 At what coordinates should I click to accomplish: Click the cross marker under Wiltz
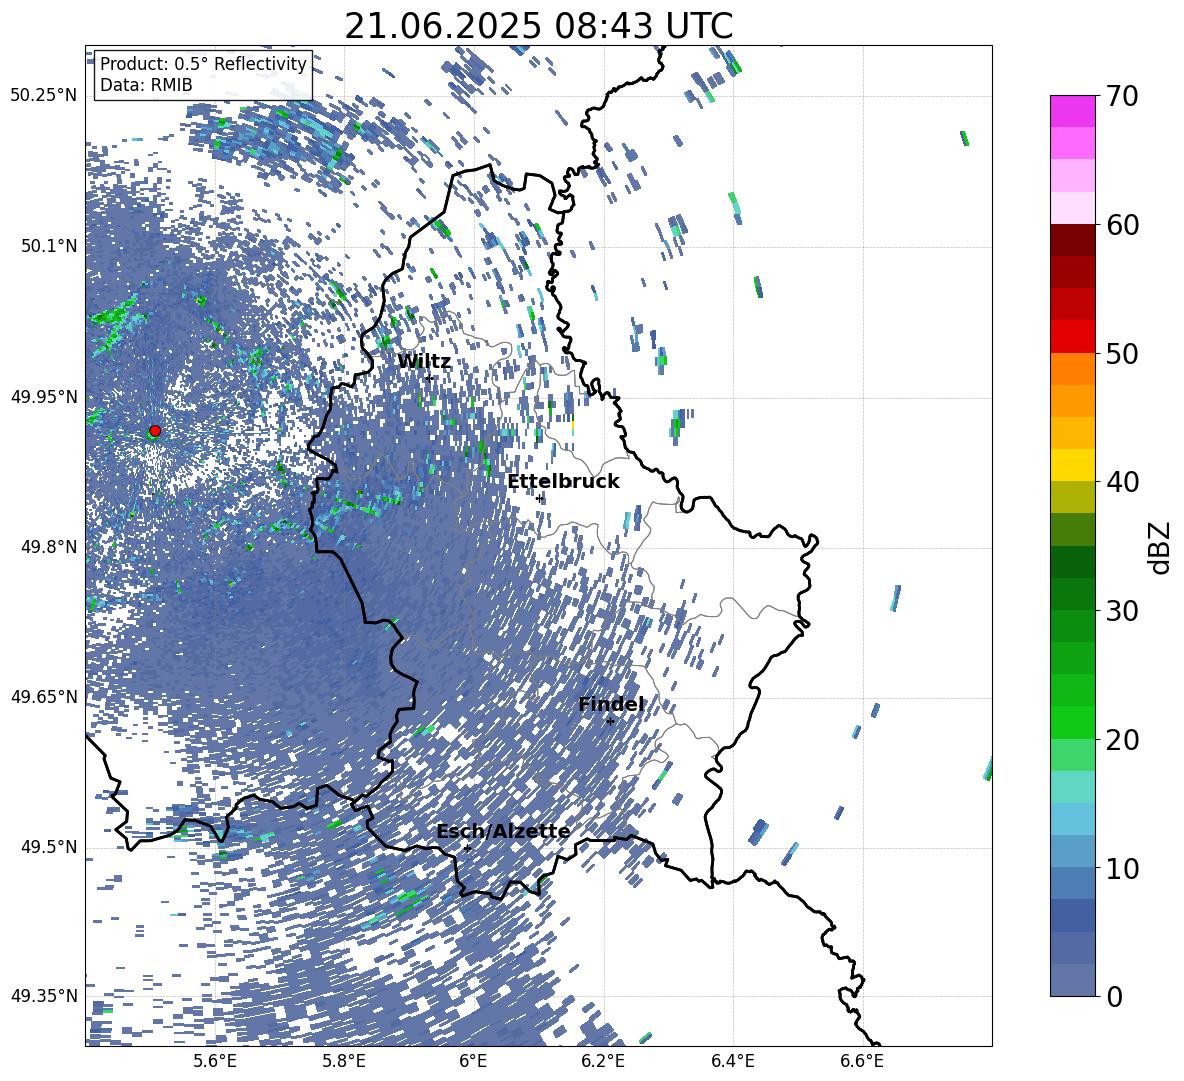pos(429,378)
